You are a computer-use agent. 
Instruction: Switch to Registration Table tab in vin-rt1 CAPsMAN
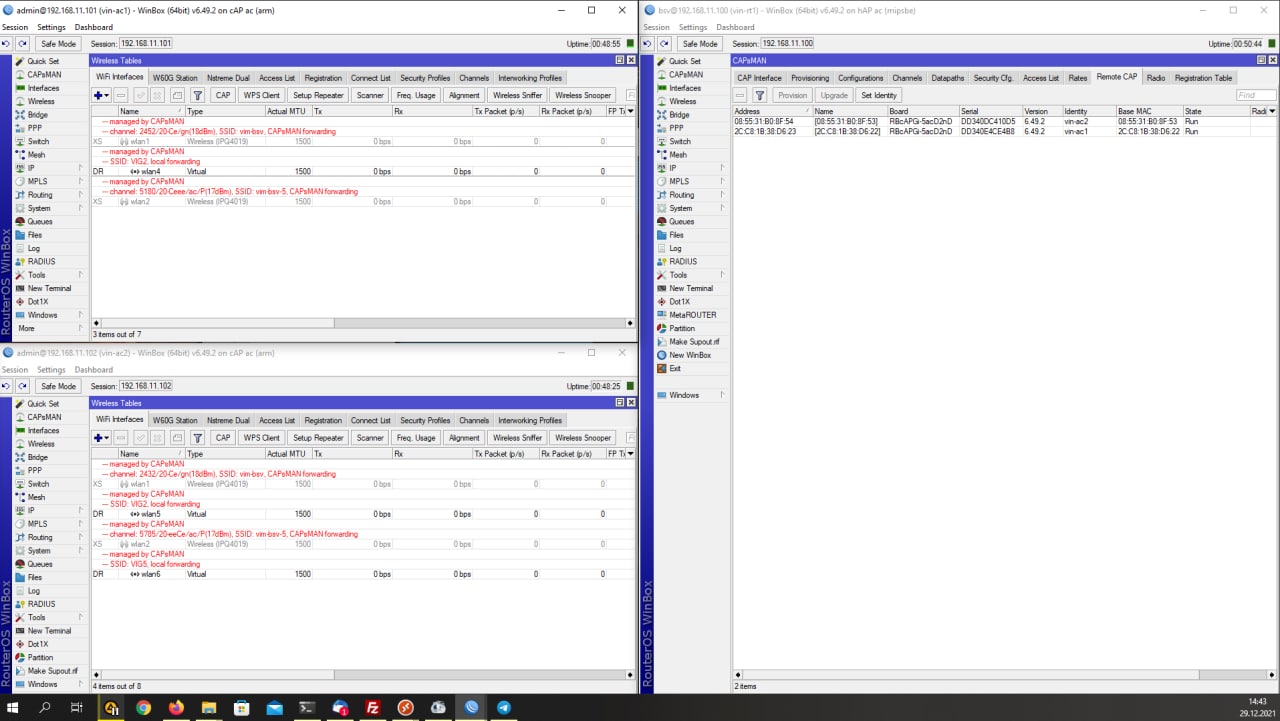click(x=1204, y=78)
